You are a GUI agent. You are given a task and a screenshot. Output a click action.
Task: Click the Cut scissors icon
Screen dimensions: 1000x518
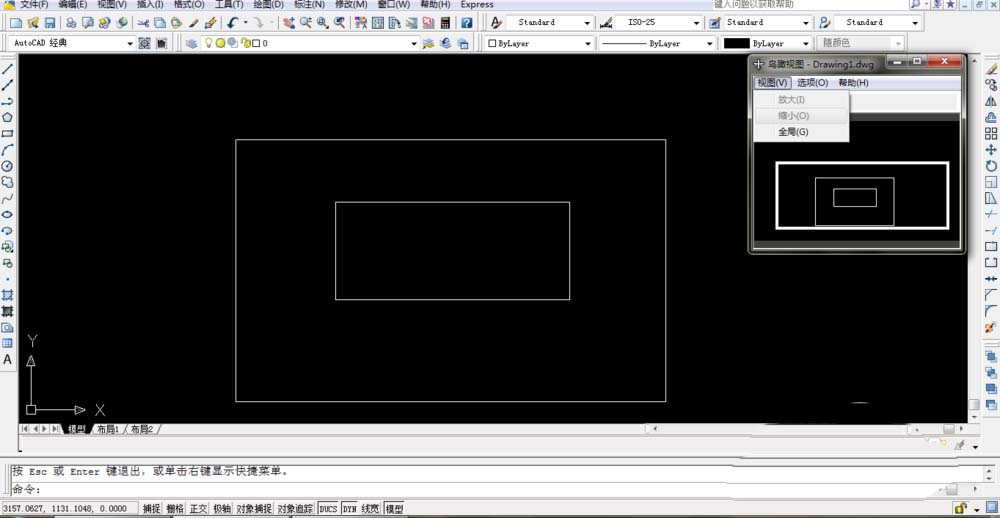143,23
